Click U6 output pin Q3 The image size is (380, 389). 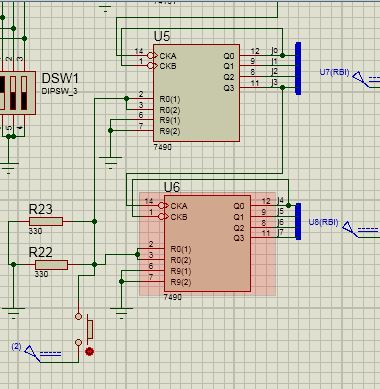(x=261, y=237)
